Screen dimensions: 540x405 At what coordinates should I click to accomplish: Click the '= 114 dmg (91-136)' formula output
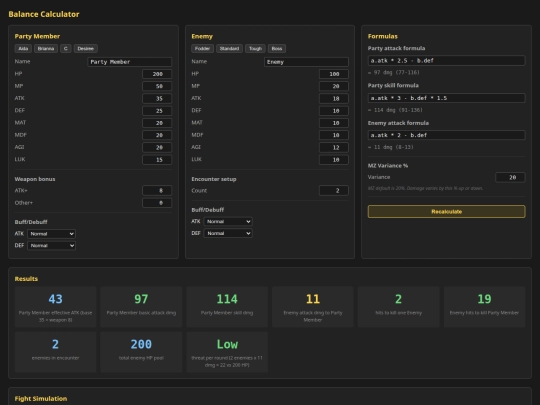pos(395,110)
